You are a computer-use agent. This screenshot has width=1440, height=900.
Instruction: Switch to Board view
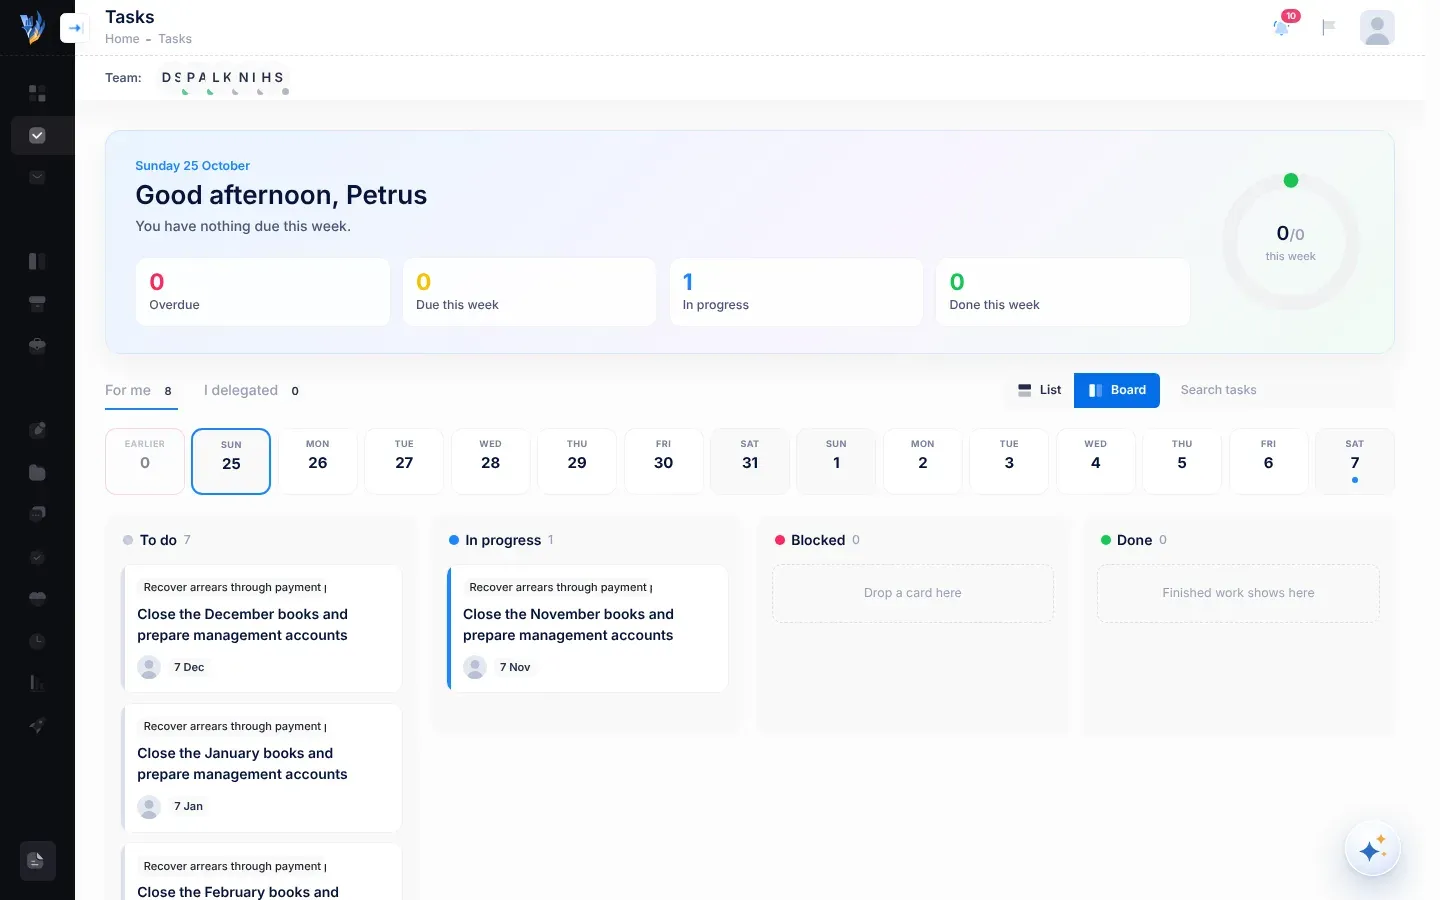coord(1117,390)
